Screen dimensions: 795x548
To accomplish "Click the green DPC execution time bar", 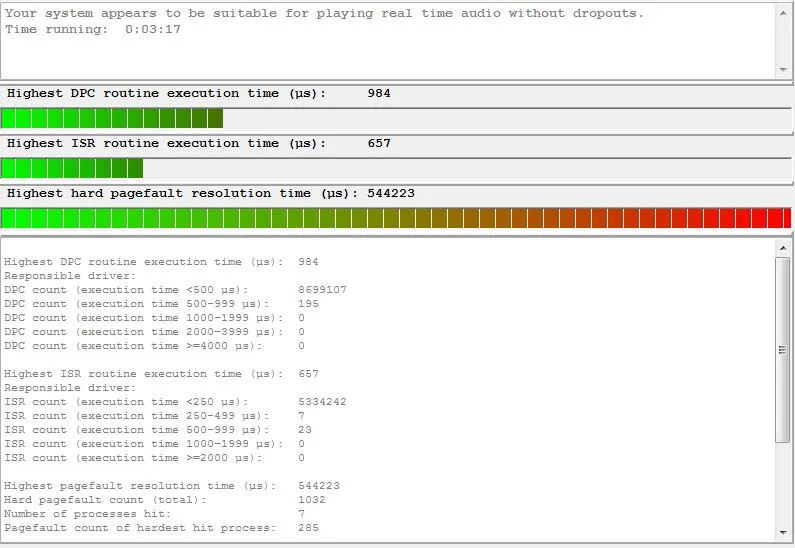I will (x=112, y=118).
